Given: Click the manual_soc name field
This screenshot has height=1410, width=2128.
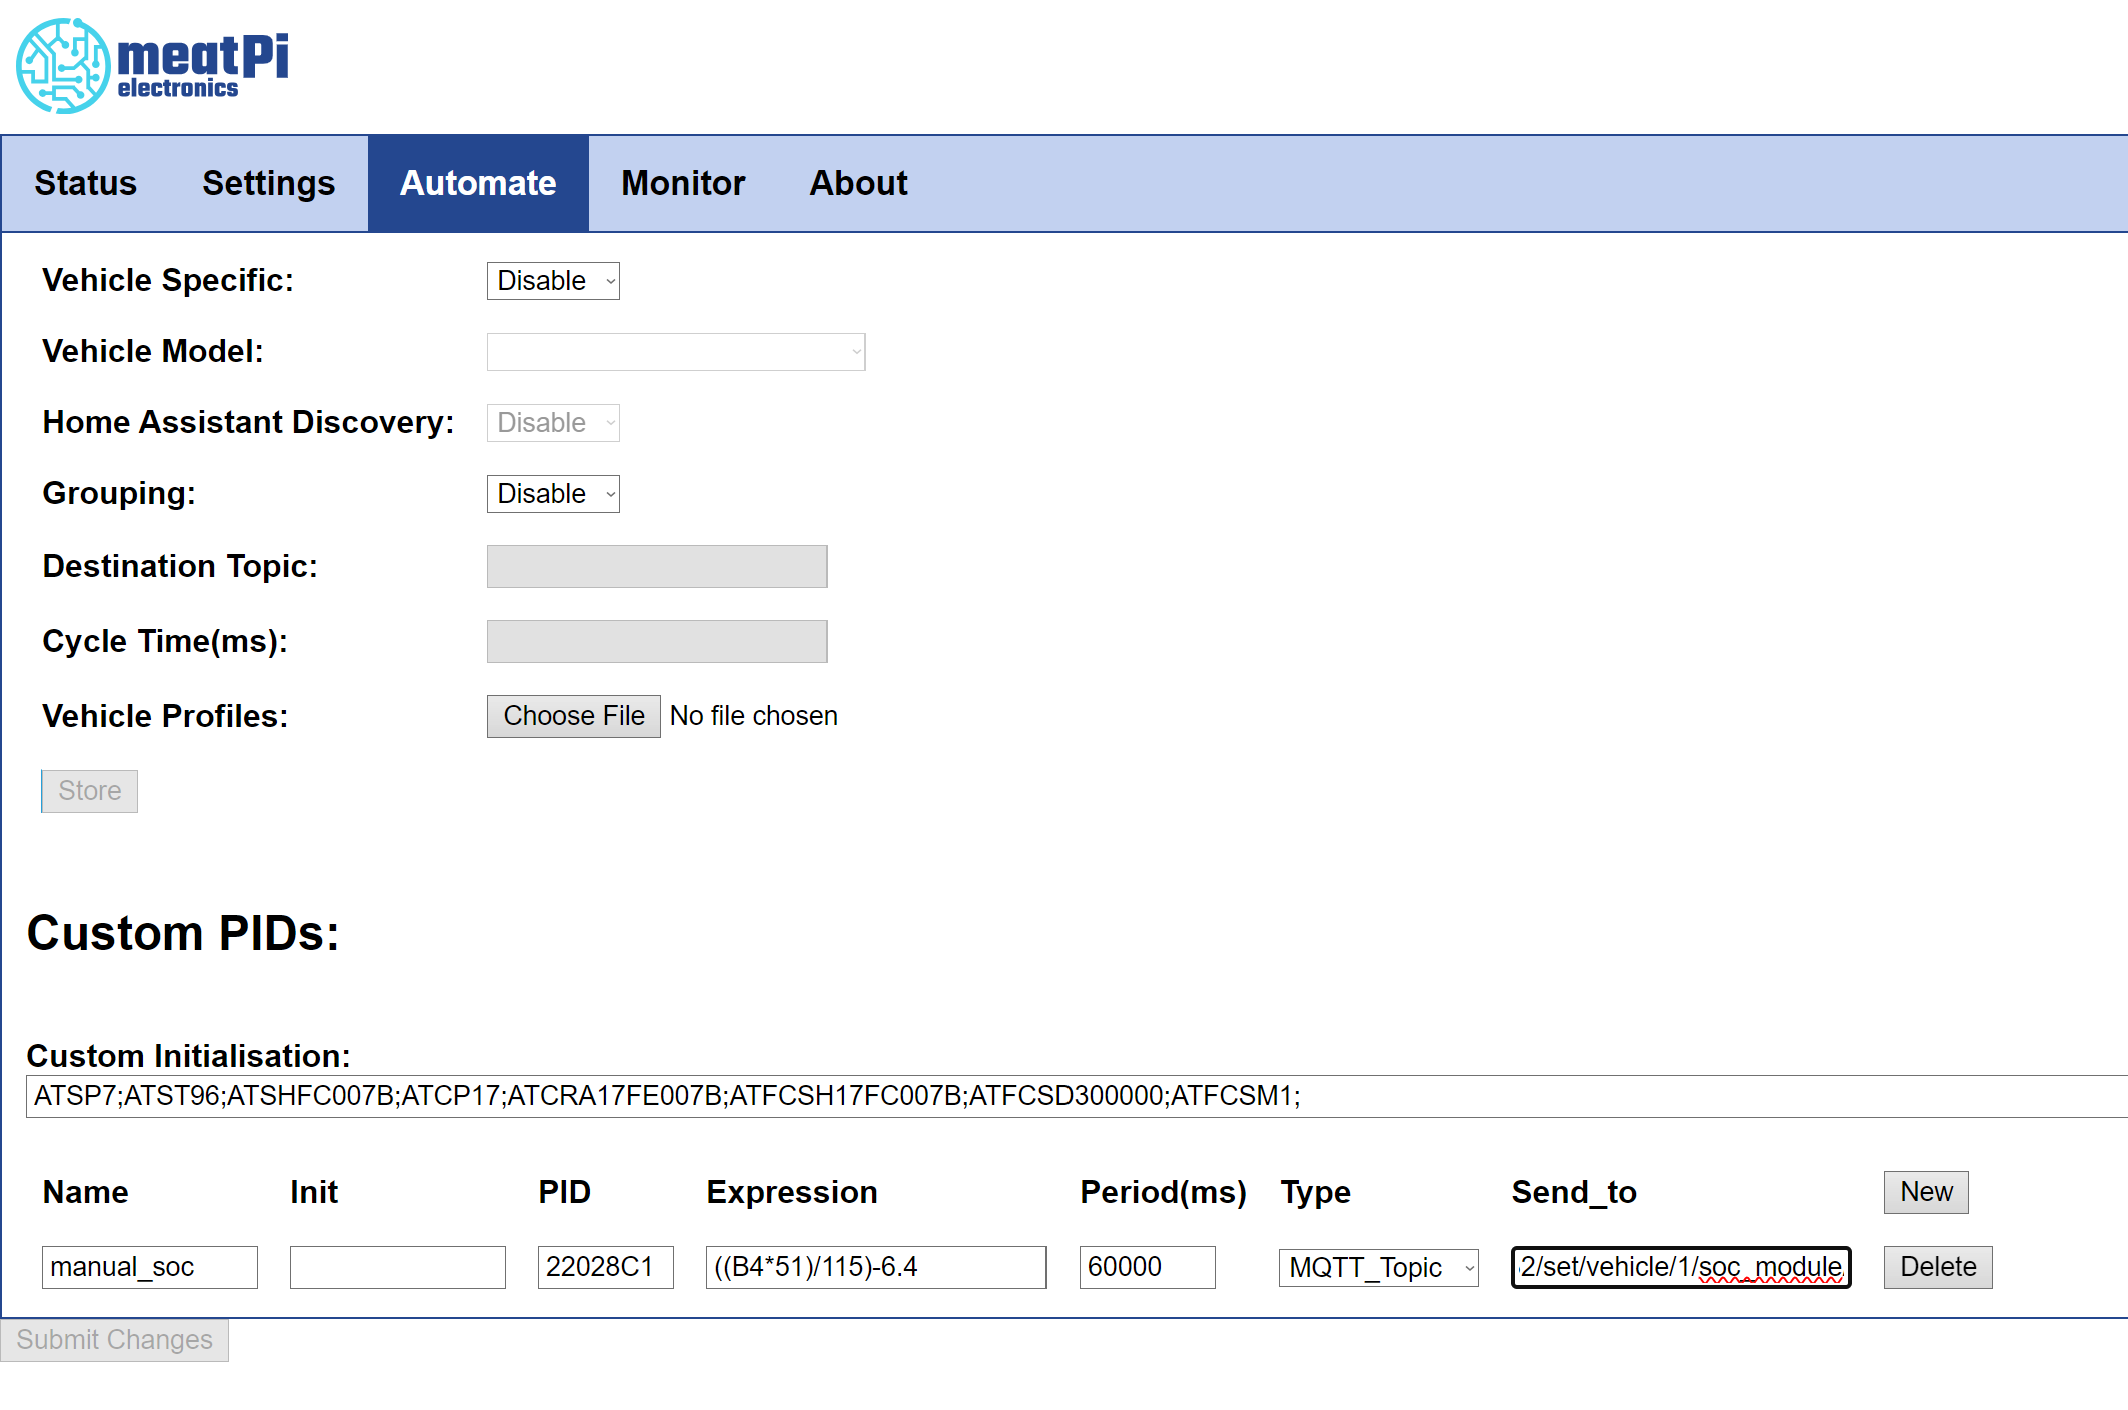Looking at the screenshot, I should pyautogui.click(x=149, y=1267).
